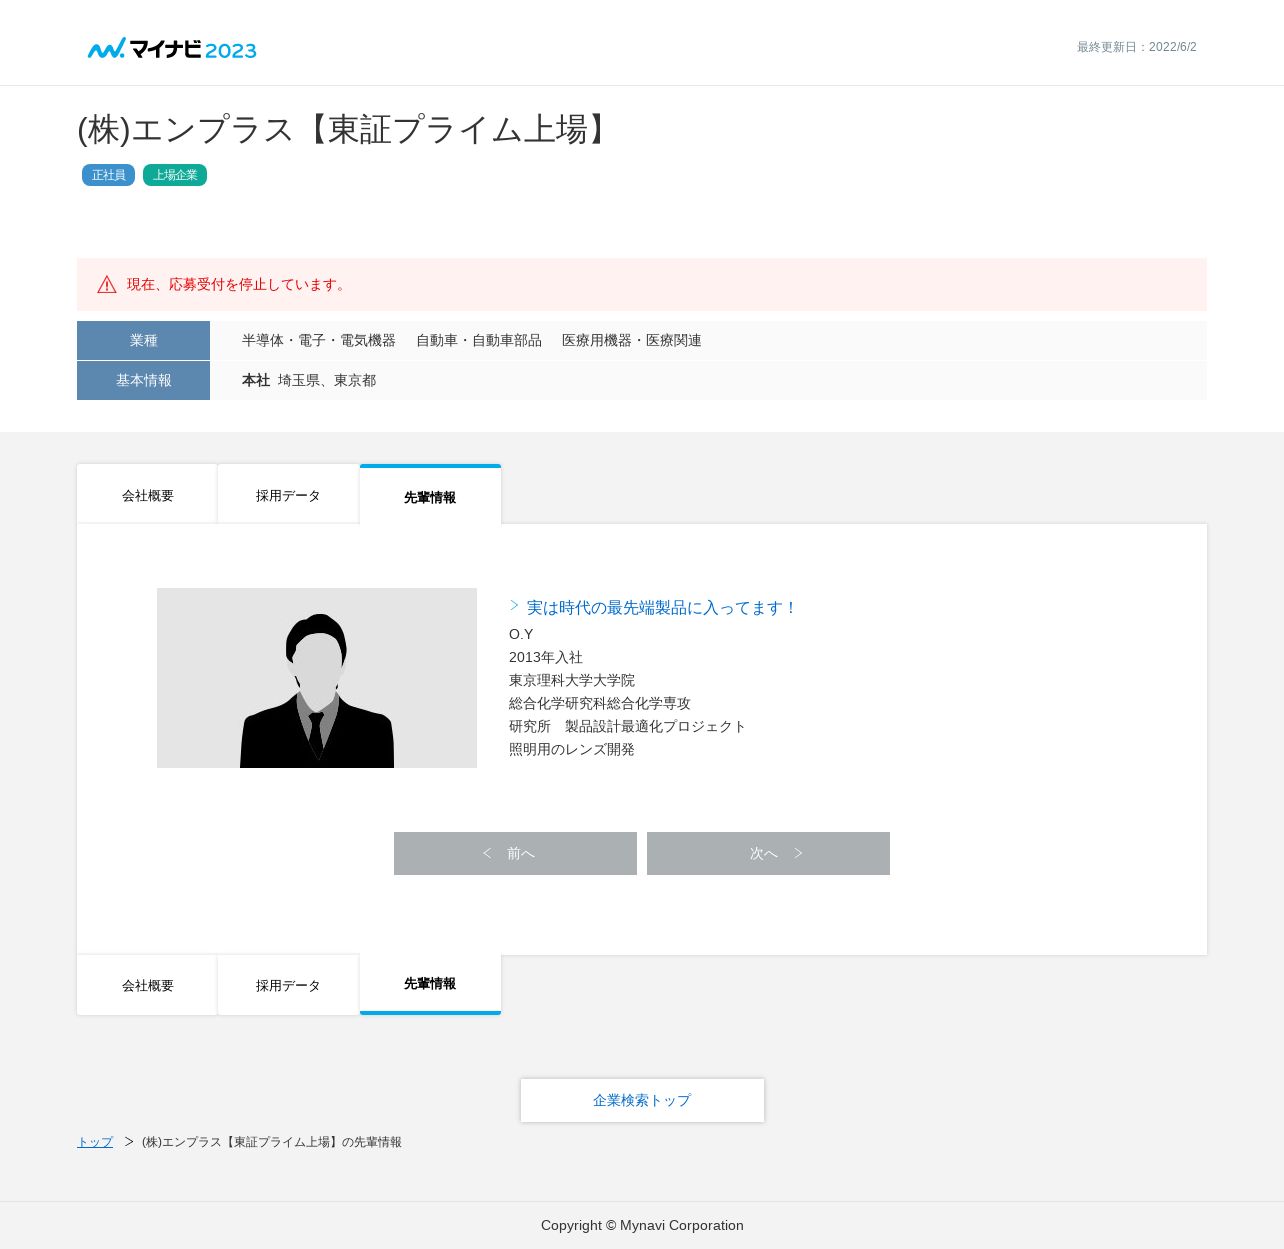Viewport: 1284px width, 1249px height.
Task: Click 2013年入社 text
Action: tap(546, 657)
